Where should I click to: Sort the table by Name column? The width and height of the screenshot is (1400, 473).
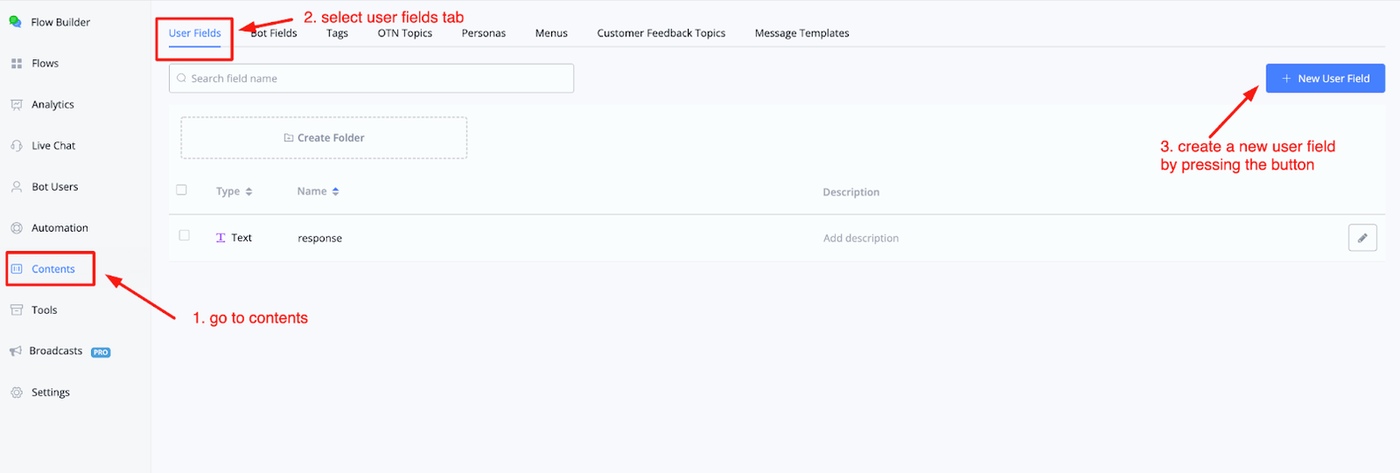tap(335, 192)
